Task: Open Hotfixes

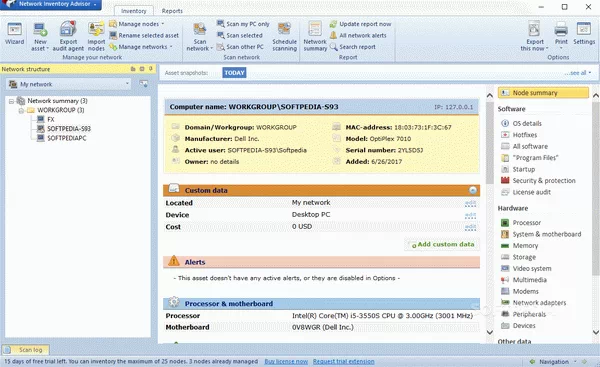Action: click(x=519, y=135)
